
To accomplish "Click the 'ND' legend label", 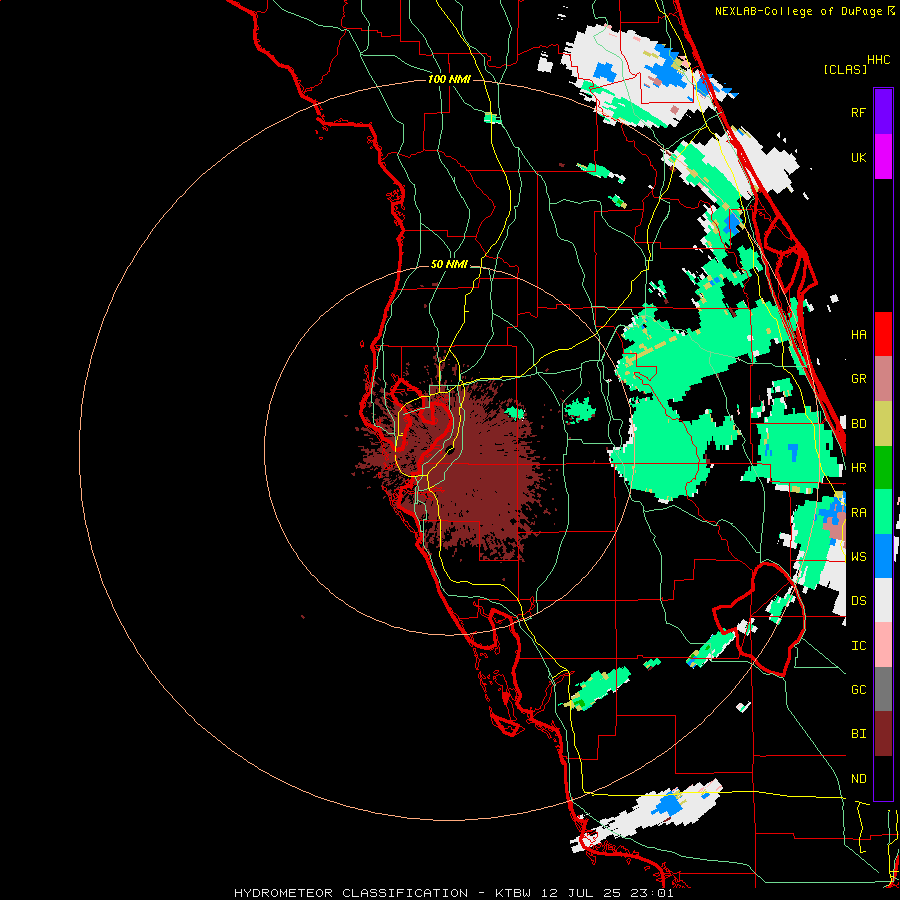I will click(x=858, y=778).
